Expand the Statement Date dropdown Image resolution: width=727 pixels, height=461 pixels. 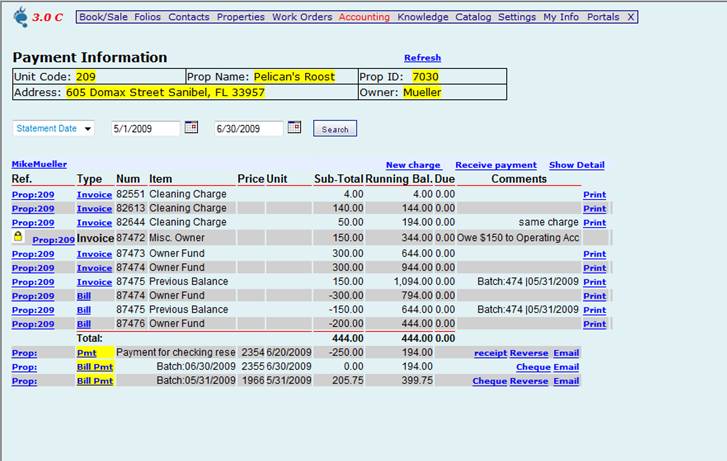coord(53,128)
